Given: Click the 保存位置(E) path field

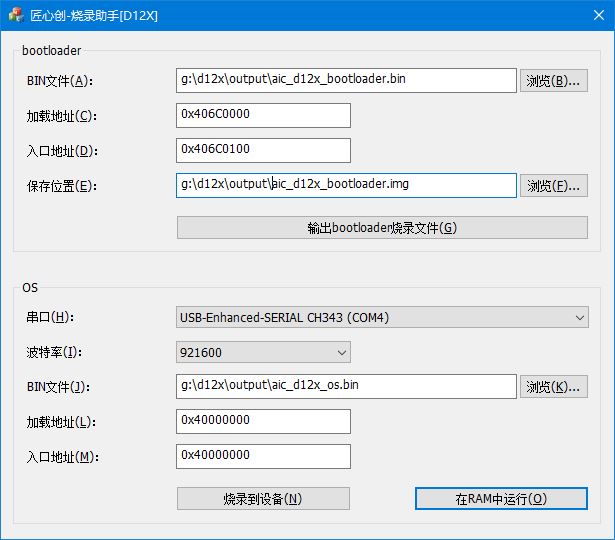Looking at the screenshot, I should pos(346,185).
